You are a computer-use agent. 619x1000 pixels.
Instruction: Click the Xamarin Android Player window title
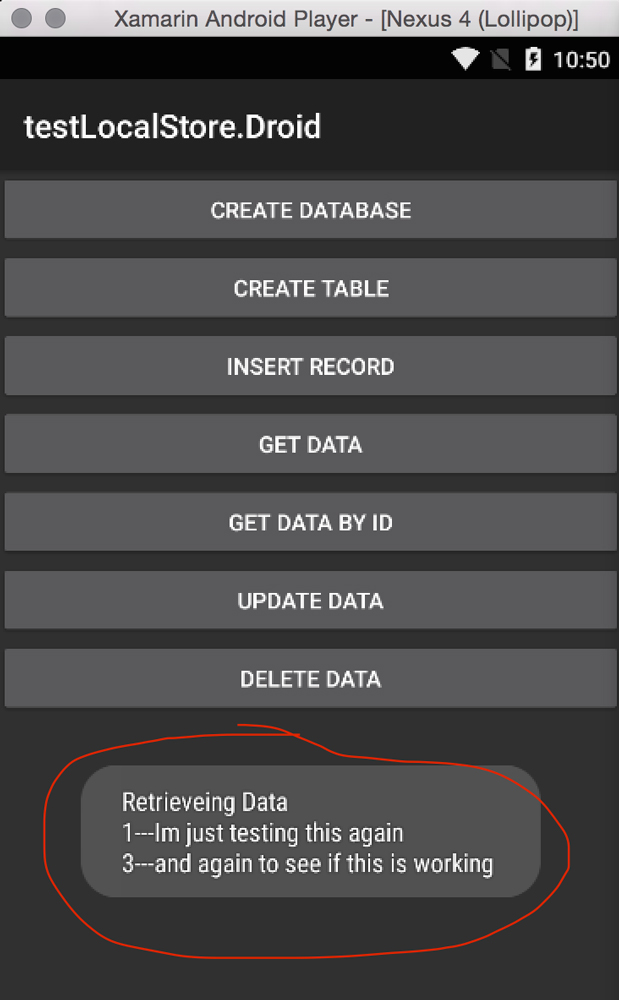pos(347,18)
